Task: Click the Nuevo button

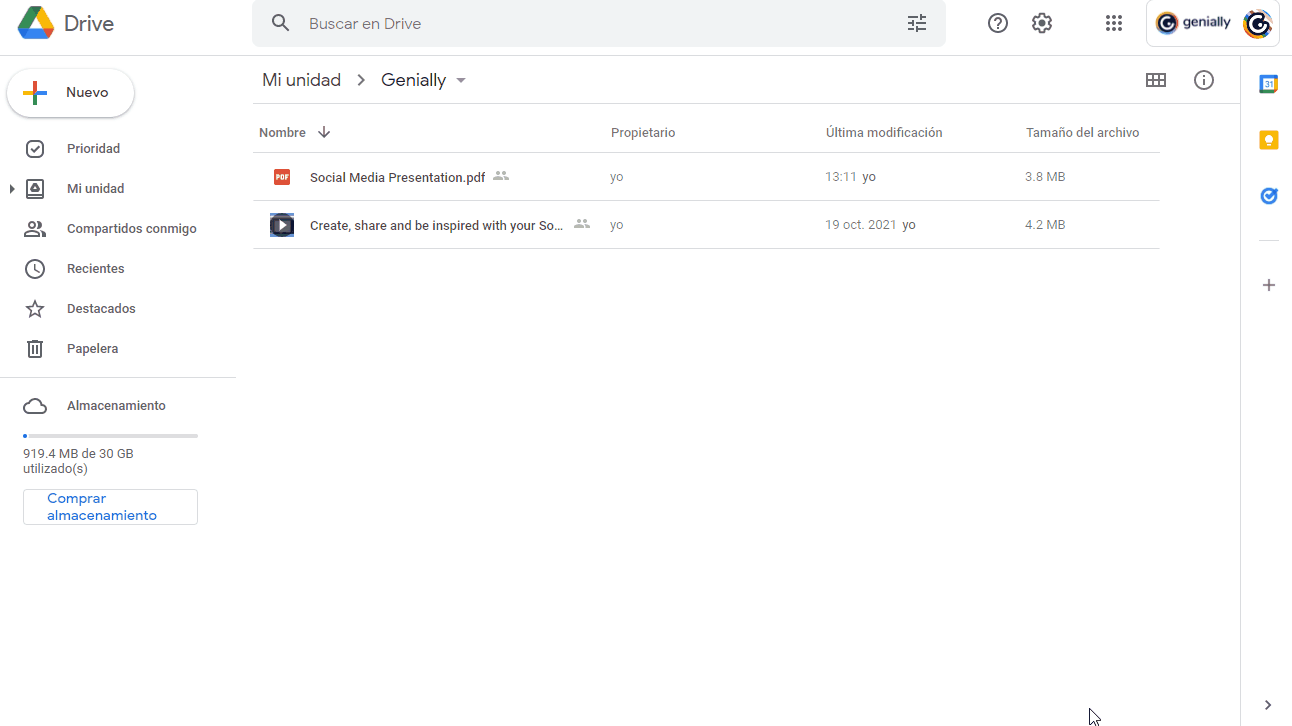Action: tap(71, 93)
